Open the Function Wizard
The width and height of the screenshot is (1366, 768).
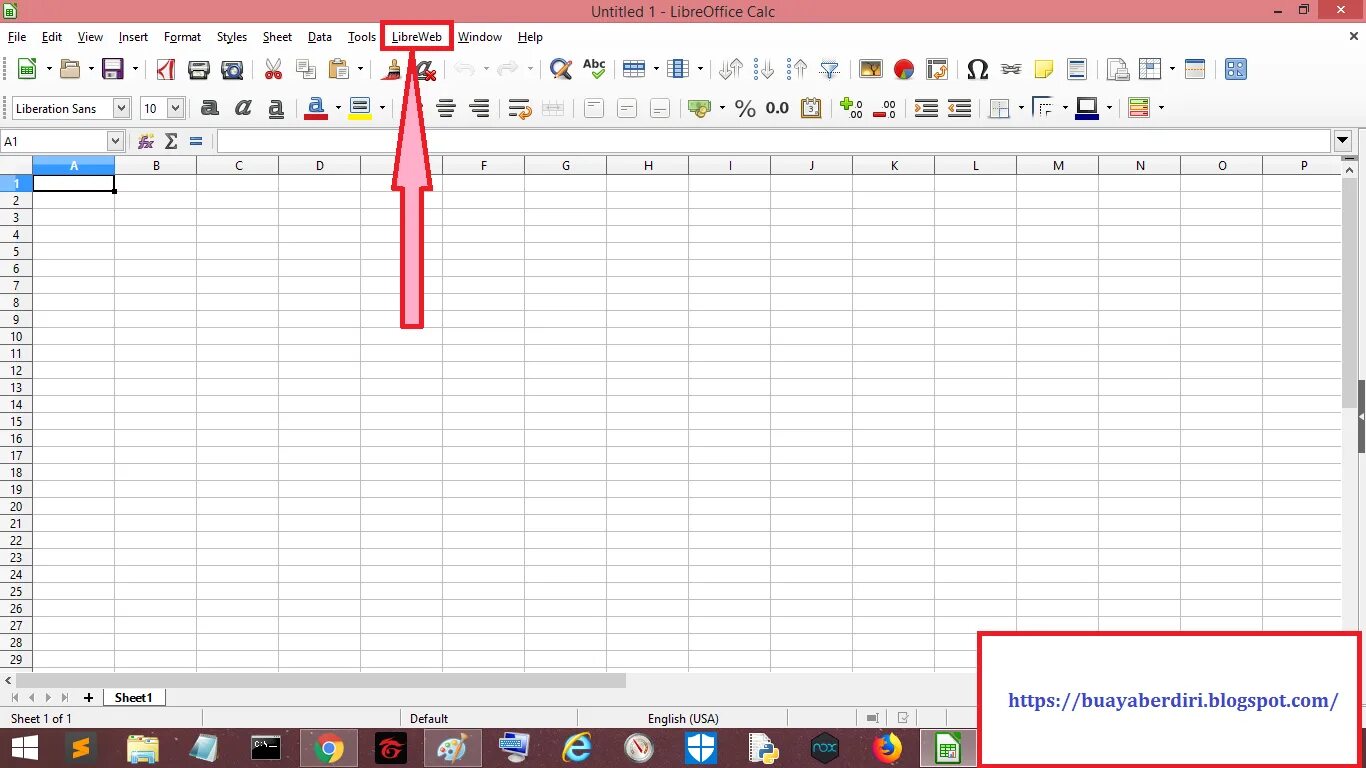(146, 142)
